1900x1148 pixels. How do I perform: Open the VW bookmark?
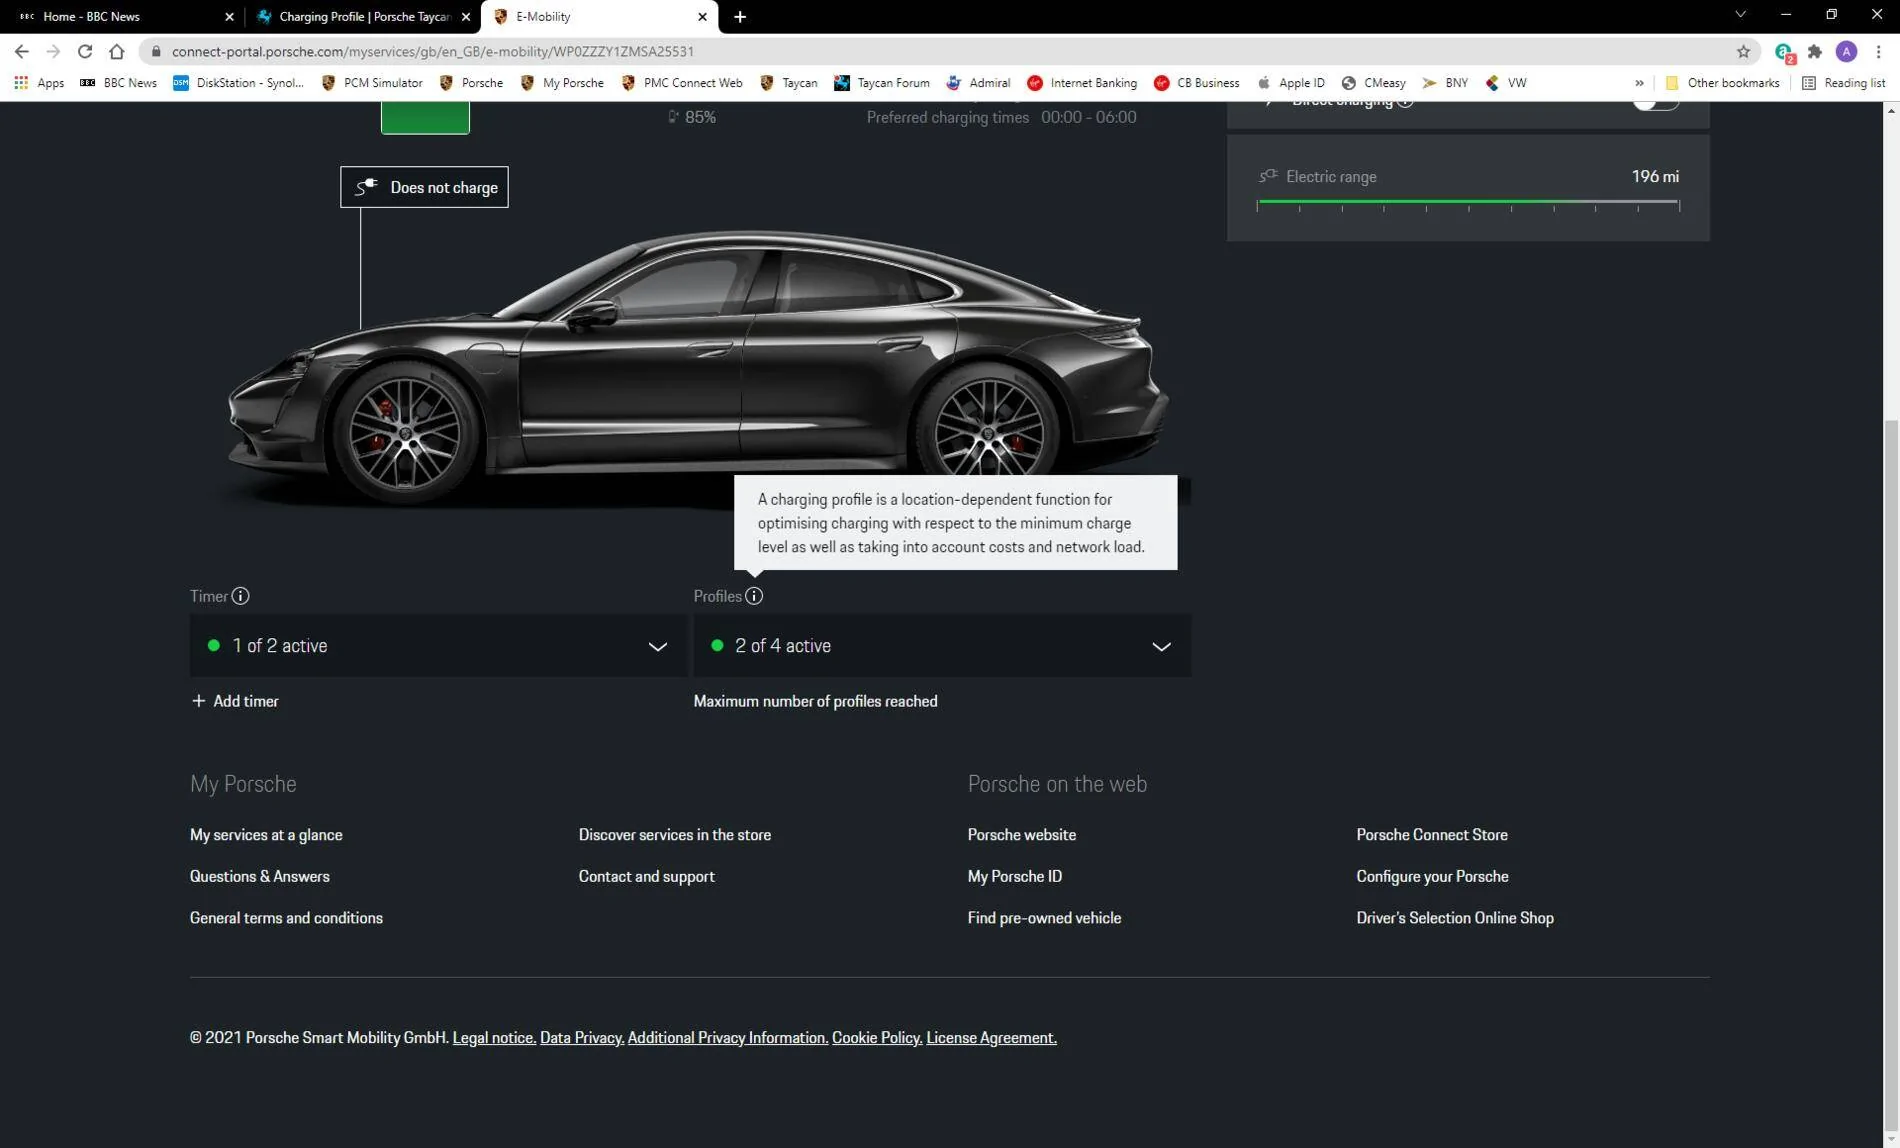point(1505,83)
